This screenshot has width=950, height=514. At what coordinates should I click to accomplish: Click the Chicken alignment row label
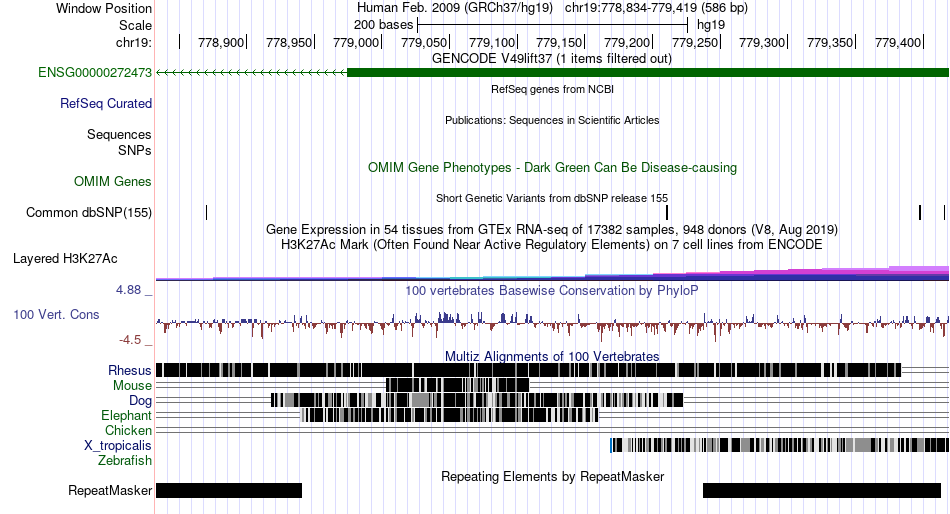coord(128,430)
